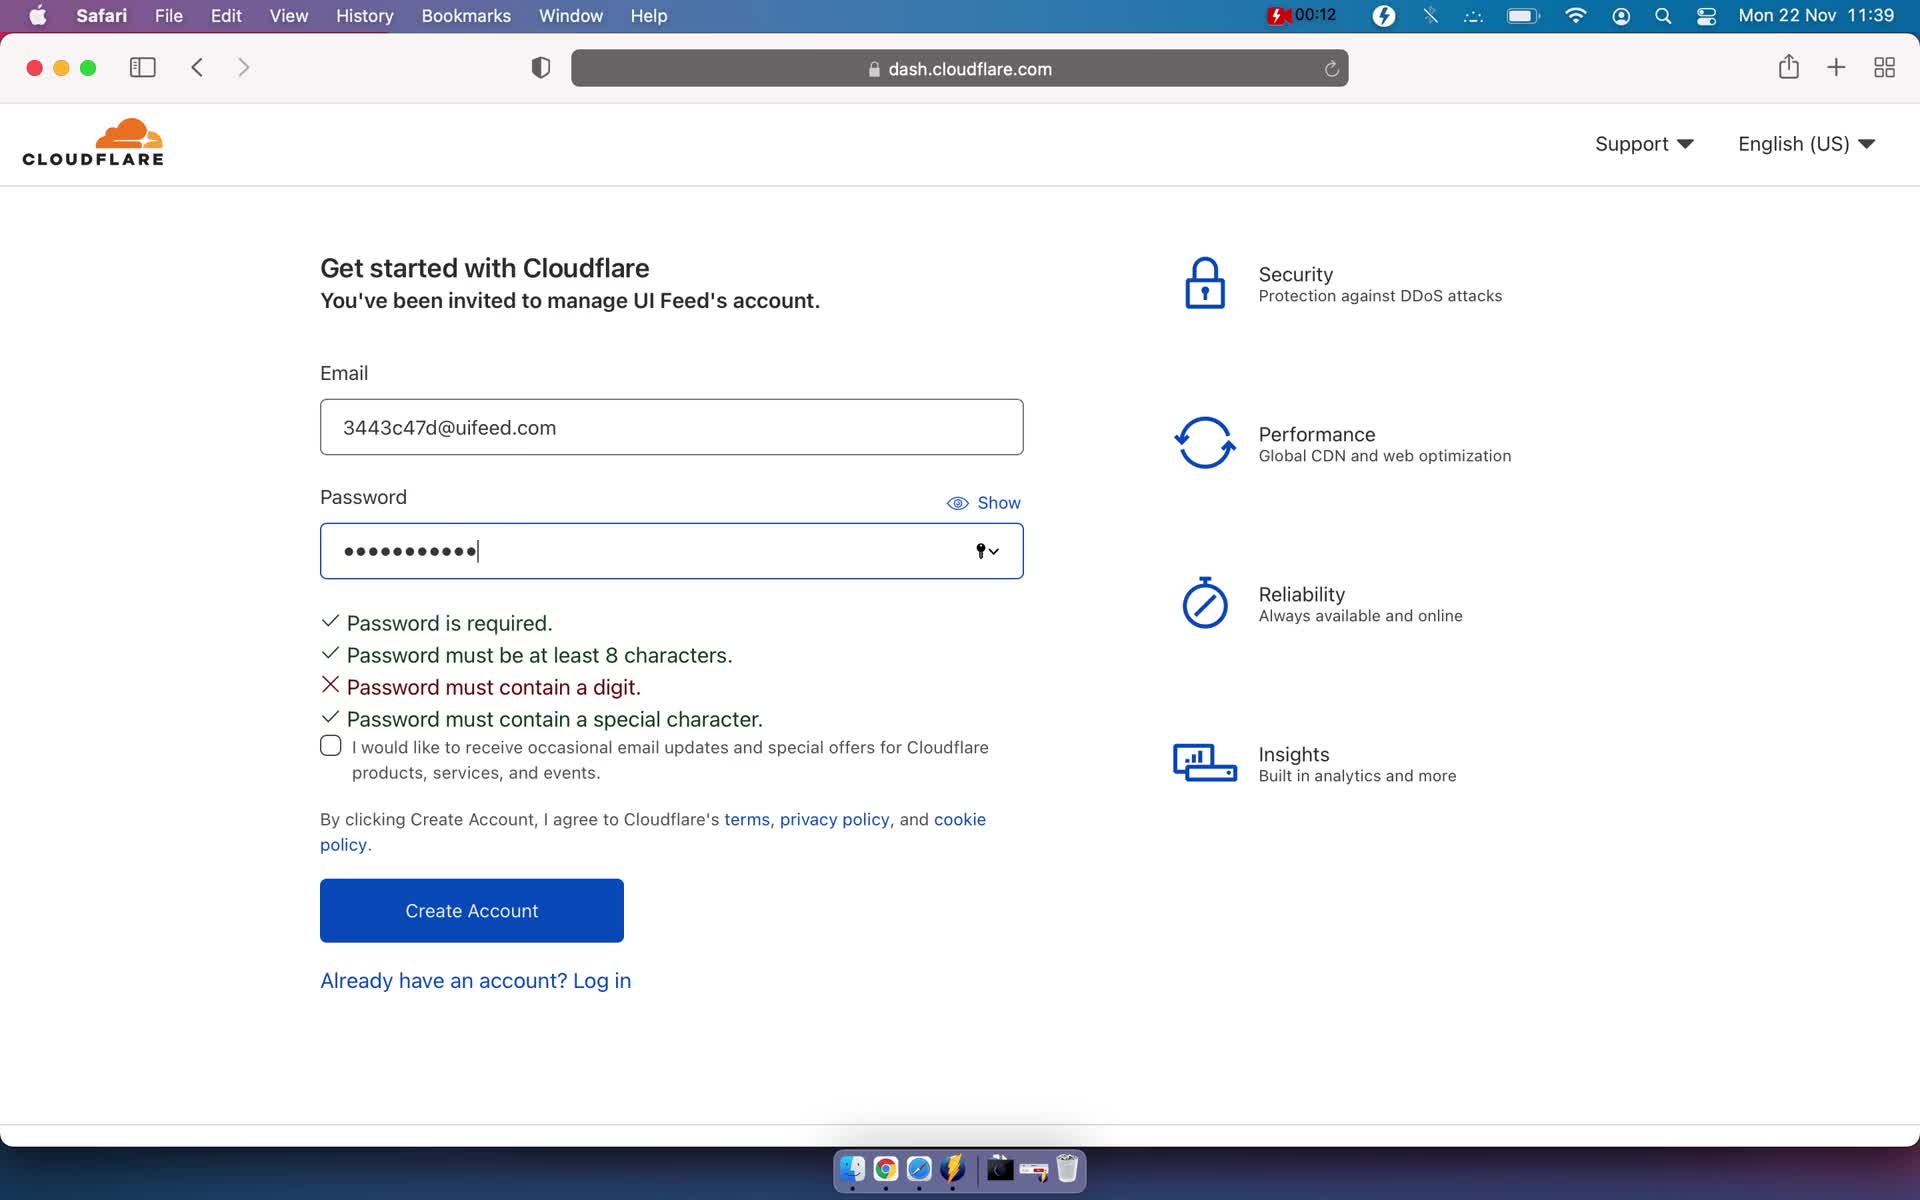The width and height of the screenshot is (1920, 1200).
Task: Open the Apple menu
Action: coord(38,16)
